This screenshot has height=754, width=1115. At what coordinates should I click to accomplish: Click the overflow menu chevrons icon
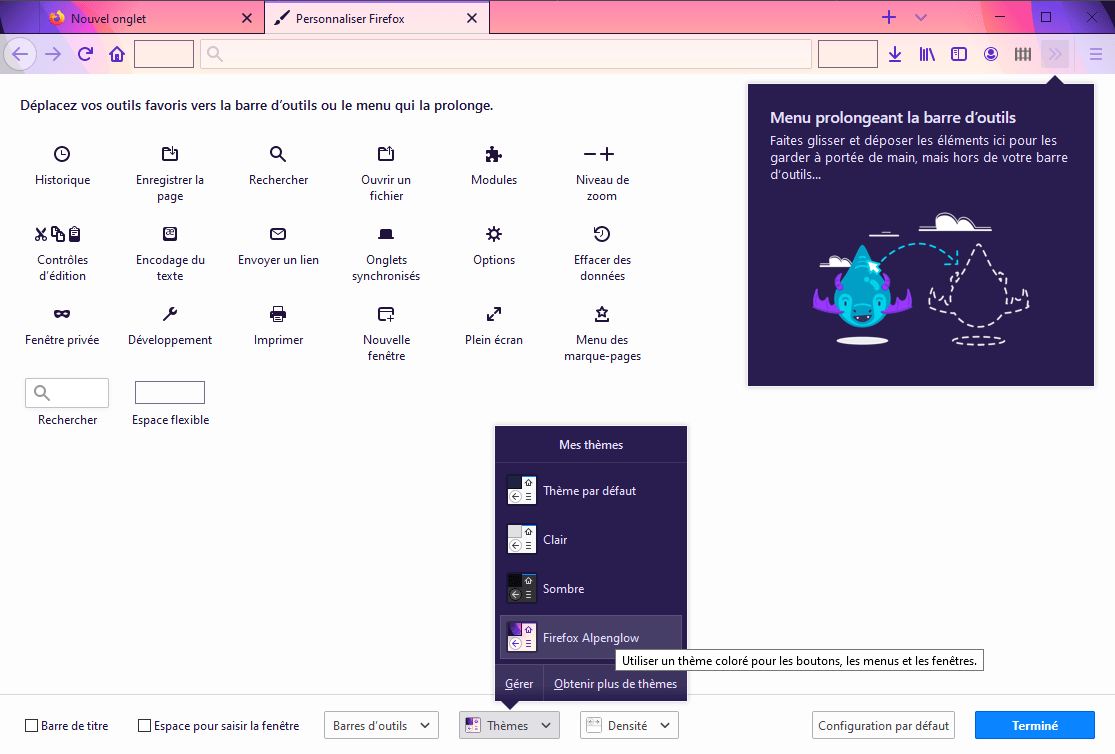click(x=1055, y=54)
